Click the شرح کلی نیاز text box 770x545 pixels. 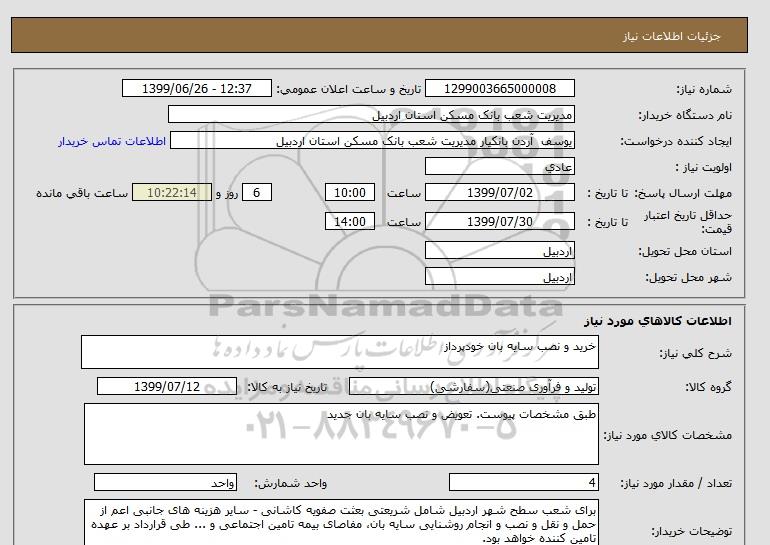pos(340,352)
